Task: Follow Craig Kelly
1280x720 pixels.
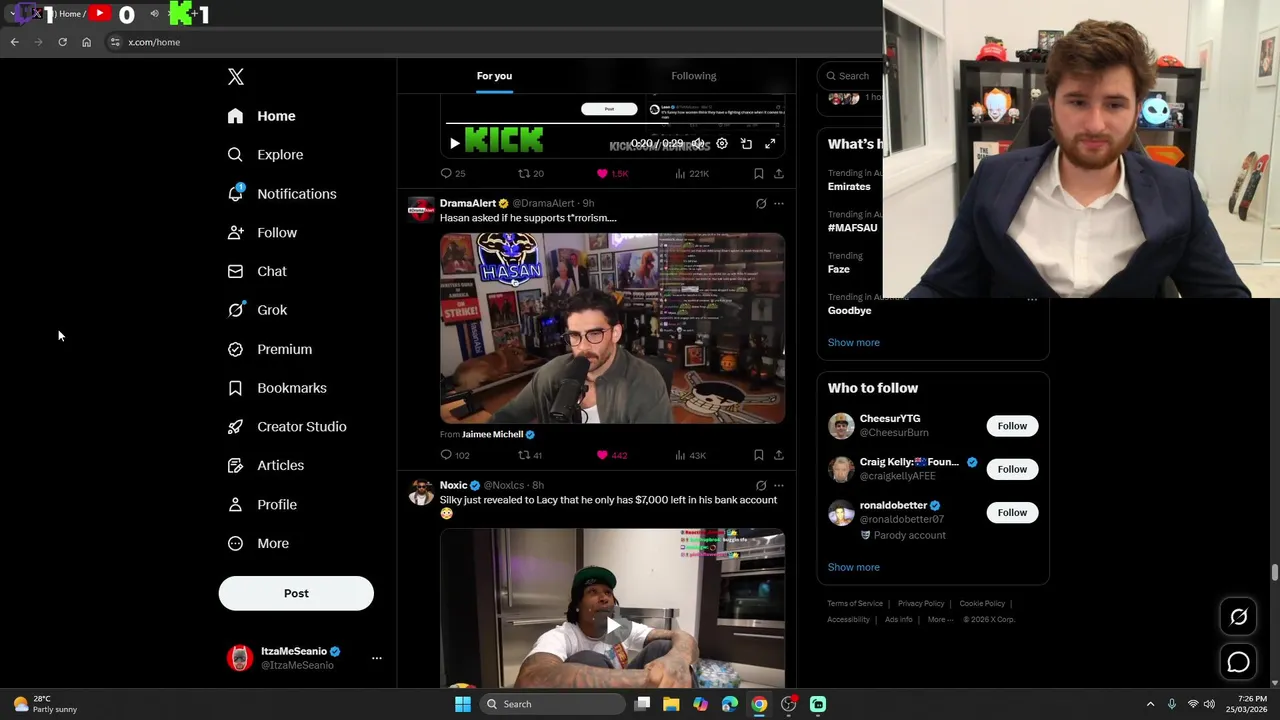Action: click(x=1012, y=469)
